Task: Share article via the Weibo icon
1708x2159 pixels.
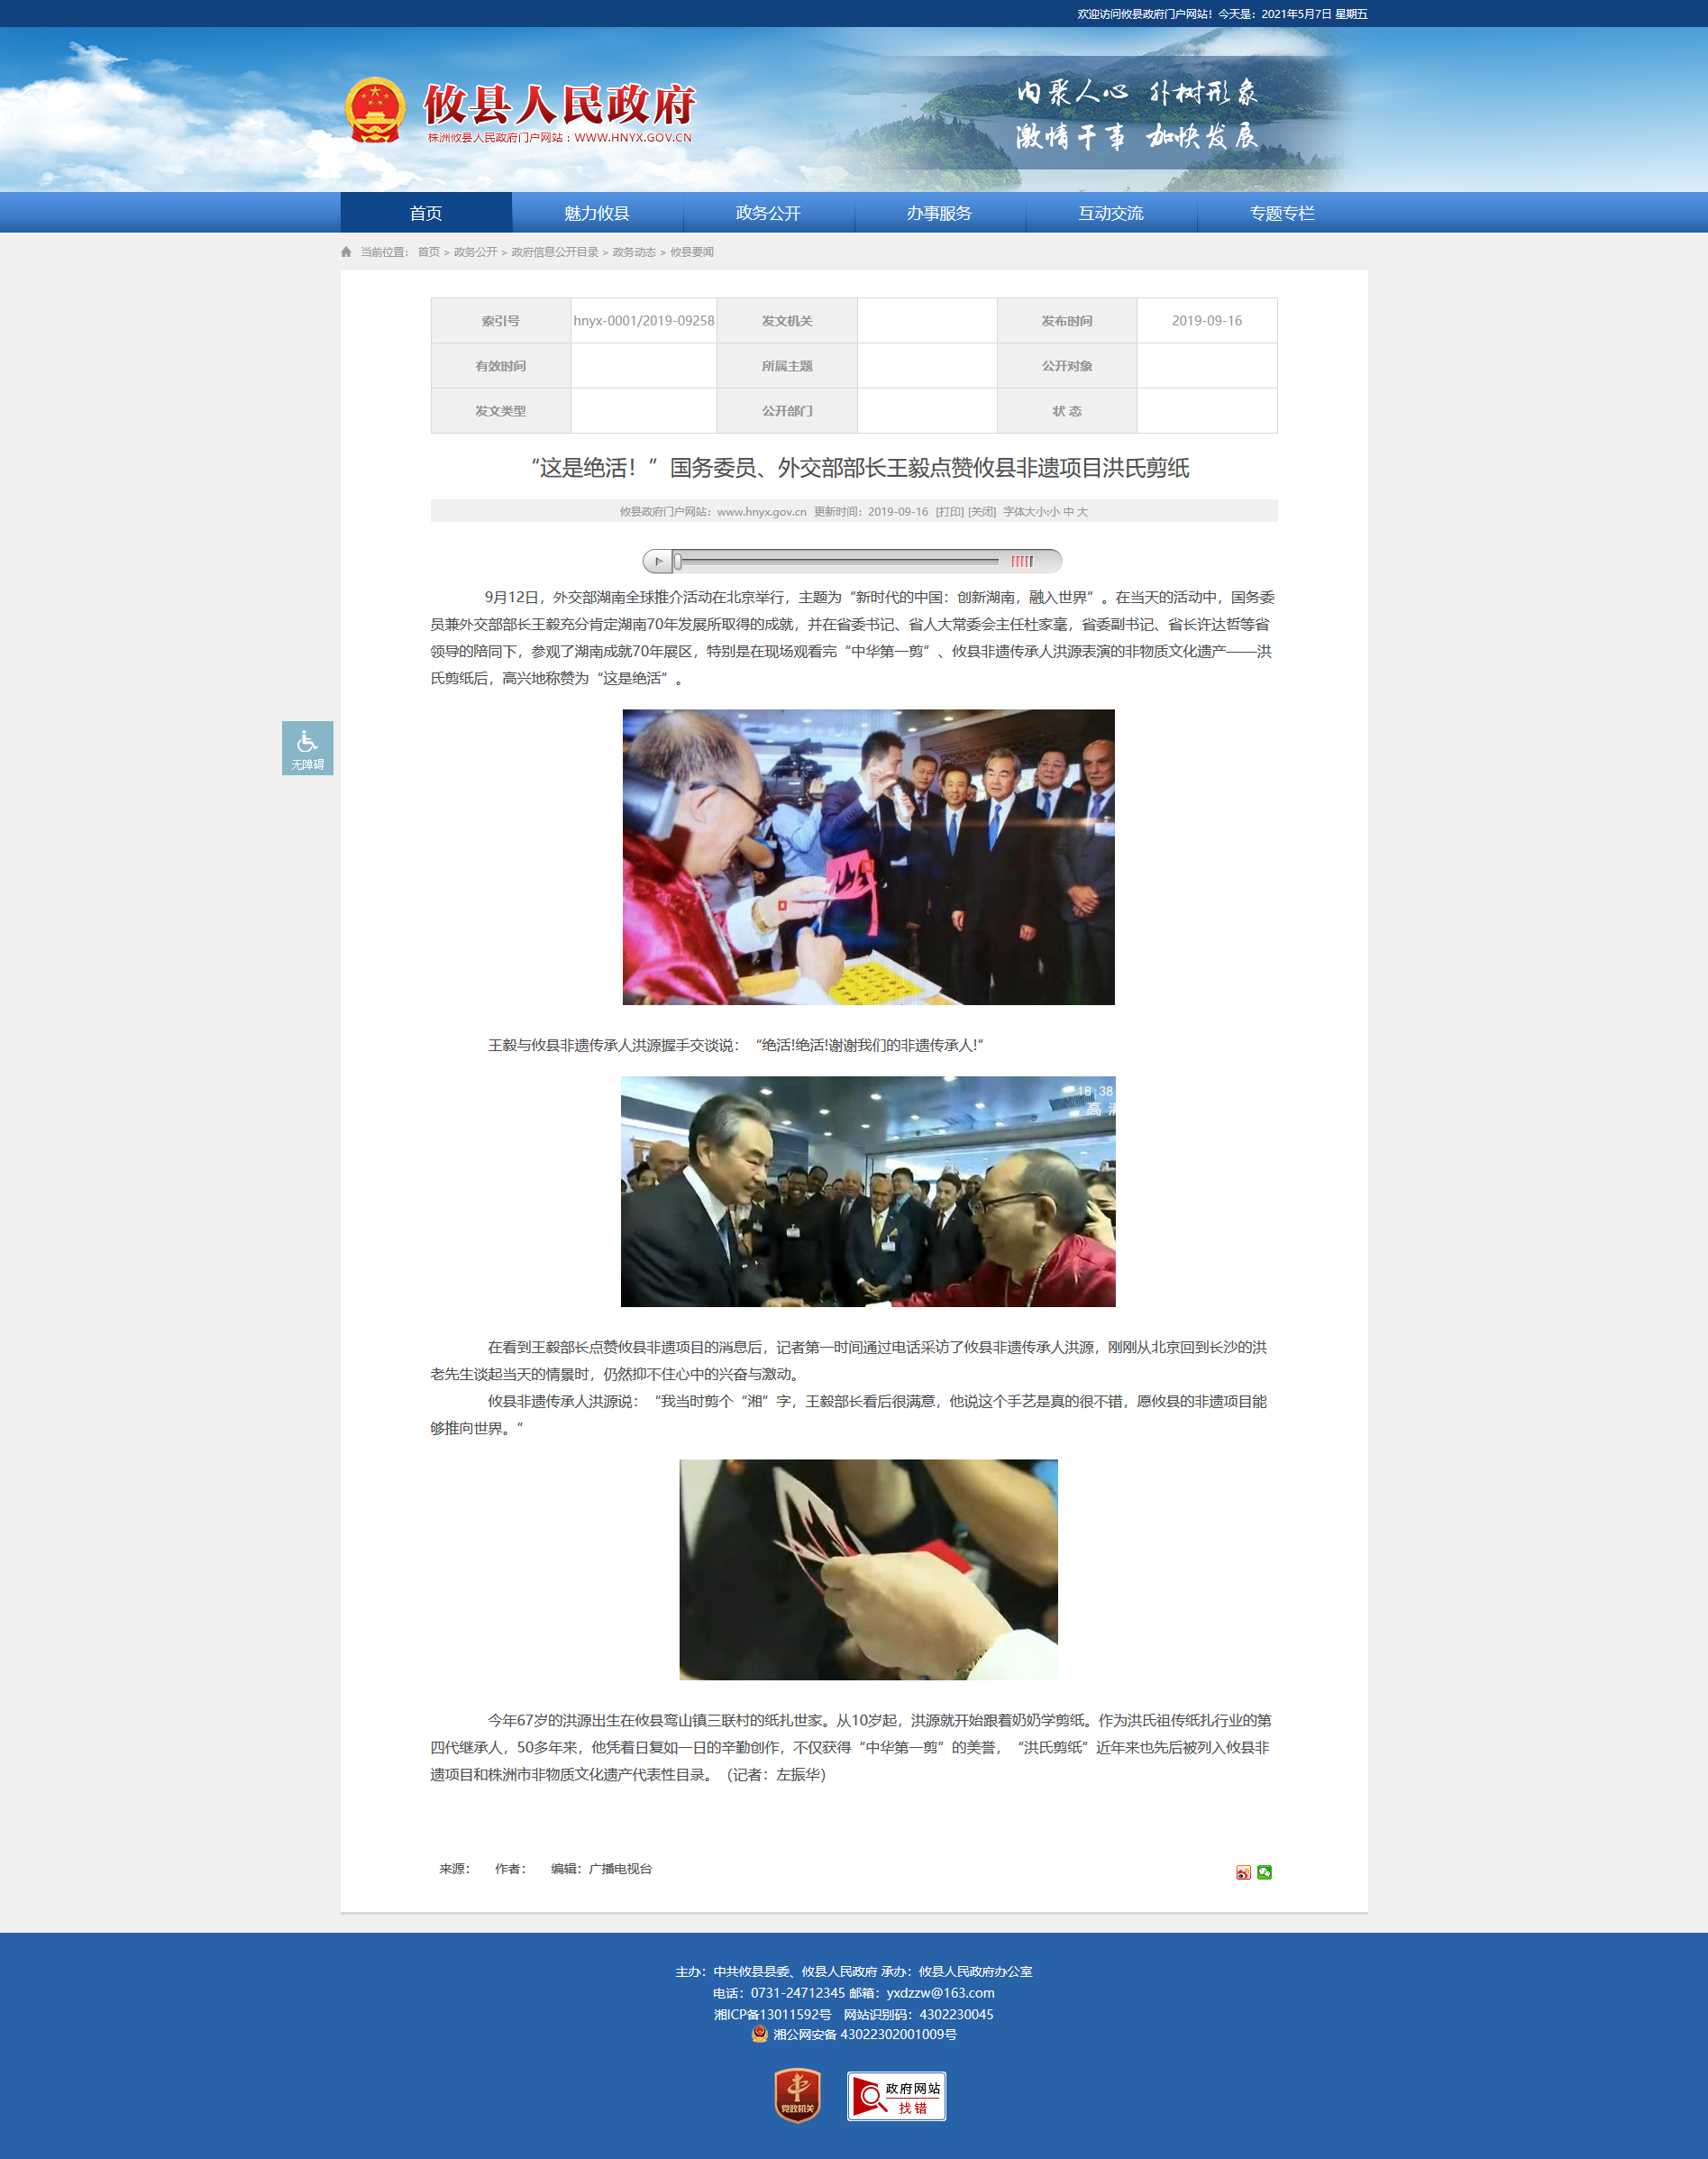Action: 1243,1872
